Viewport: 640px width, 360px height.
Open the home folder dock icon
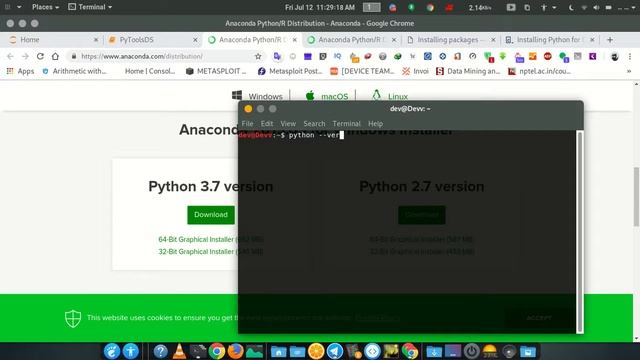[x=278, y=351]
